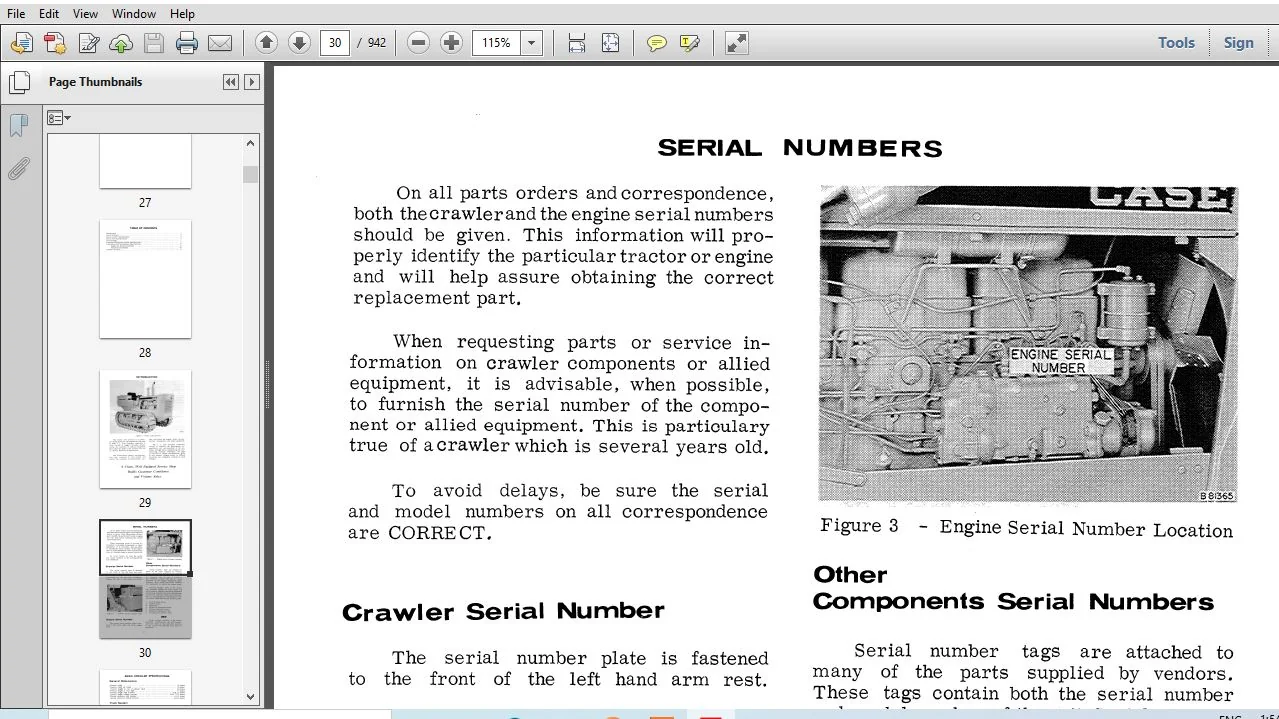
Task: Select the page 27 thumbnail
Action: (x=145, y=163)
